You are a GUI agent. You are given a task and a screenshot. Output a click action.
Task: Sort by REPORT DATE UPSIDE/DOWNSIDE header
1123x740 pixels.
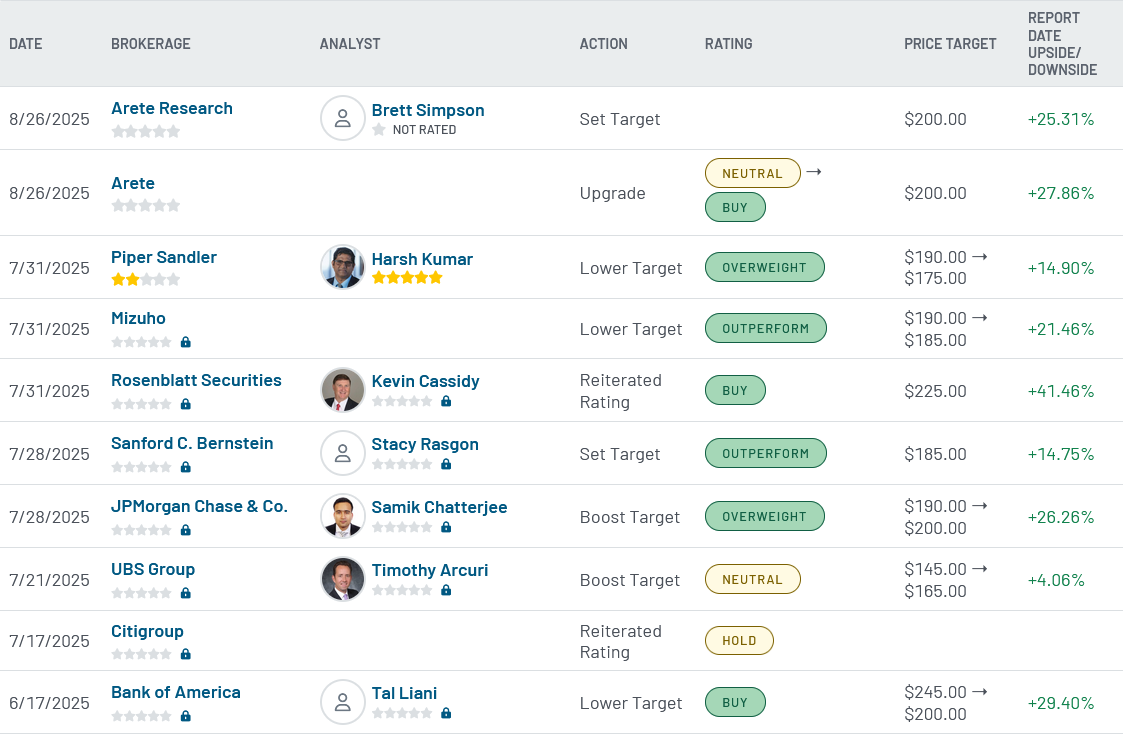(x=1063, y=44)
